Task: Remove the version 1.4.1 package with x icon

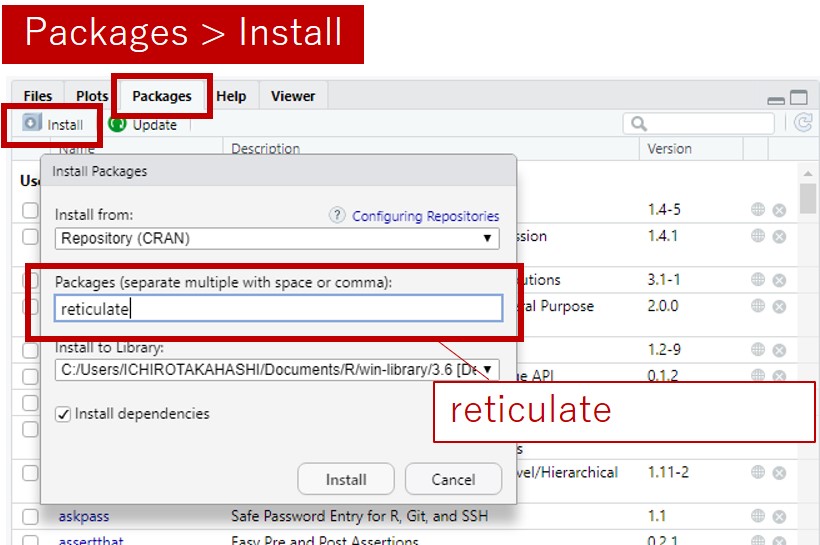Action: tap(779, 237)
